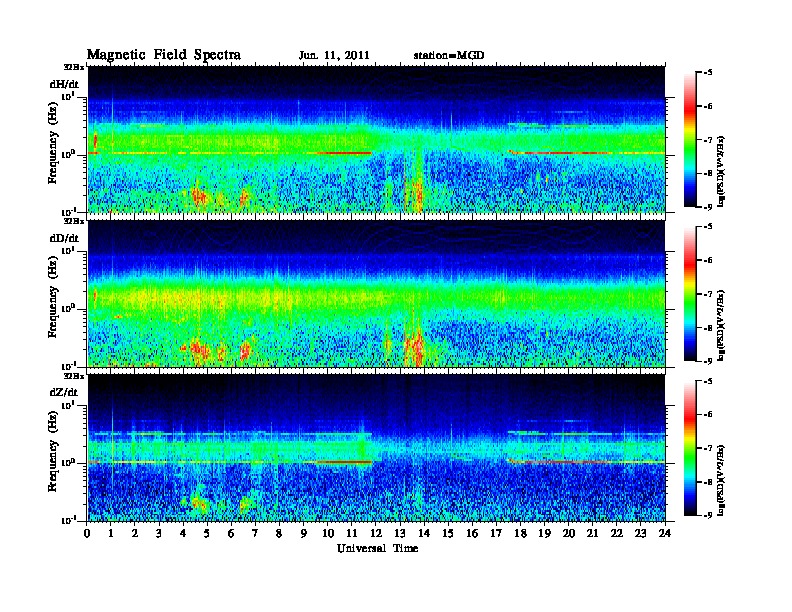Viewport: 792px width, 612px height.
Task: Click hour "10" on the Universal Time axis
Action: [x=328, y=534]
